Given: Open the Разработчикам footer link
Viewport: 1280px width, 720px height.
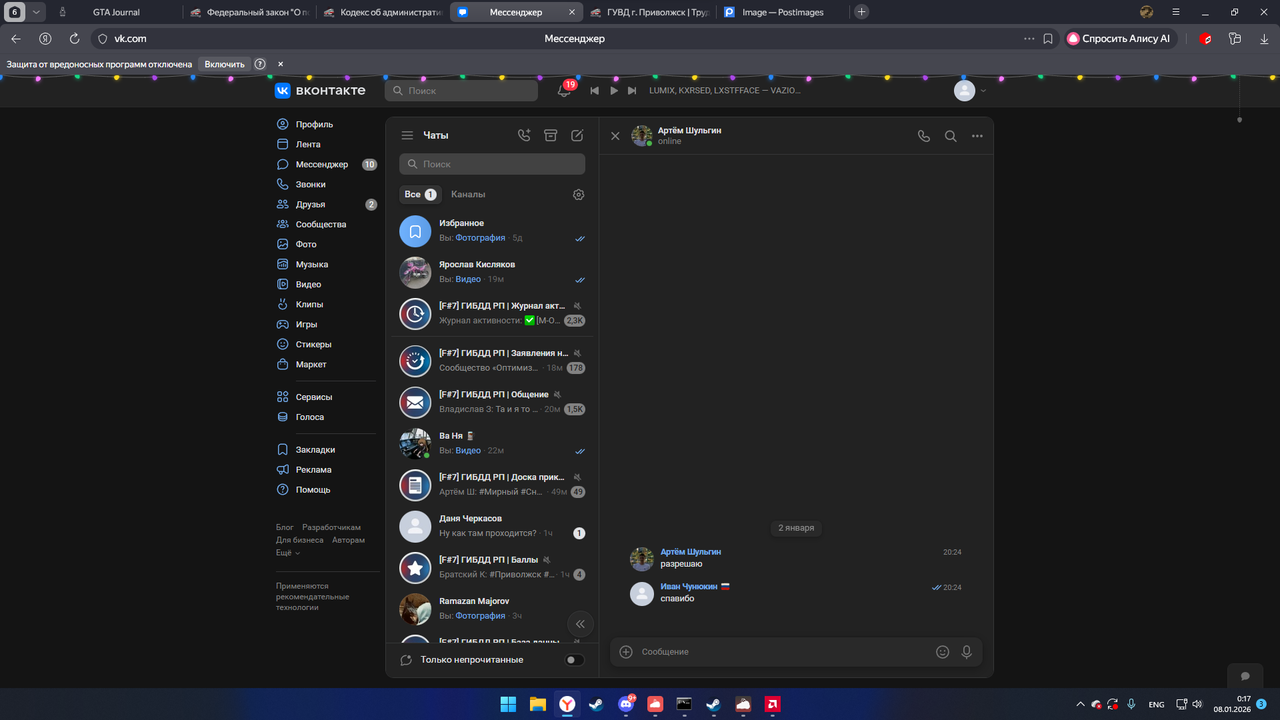Looking at the screenshot, I should [331, 527].
